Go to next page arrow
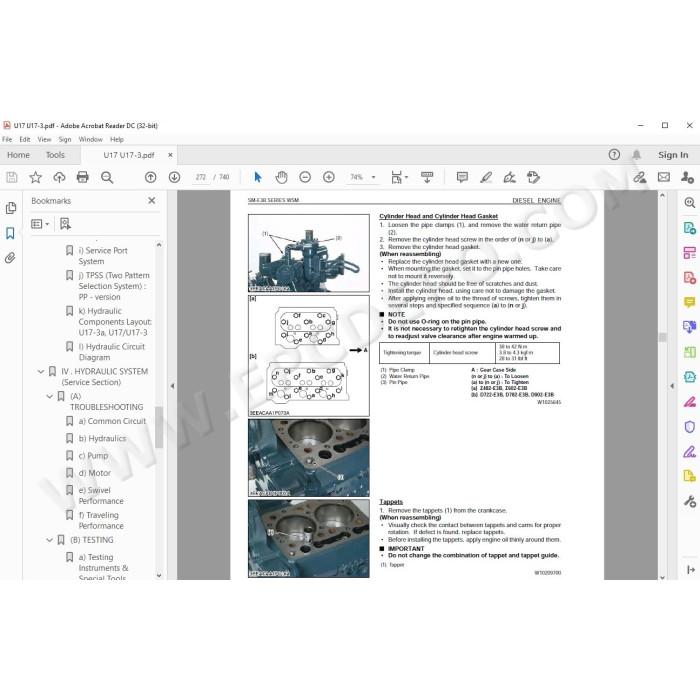This screenshot has height=700, width=700. 175,177
